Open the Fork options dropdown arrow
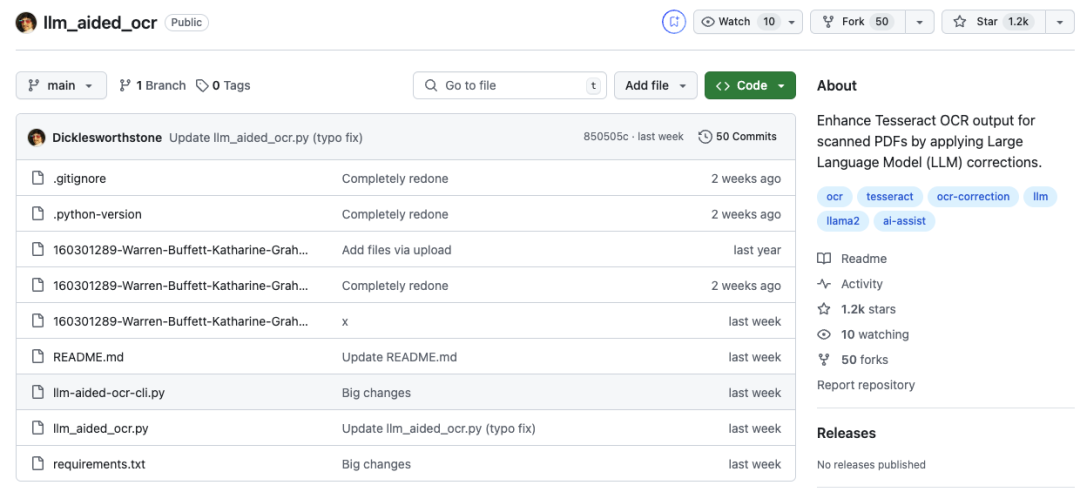1080x492 pixels. tap(919, 22)
